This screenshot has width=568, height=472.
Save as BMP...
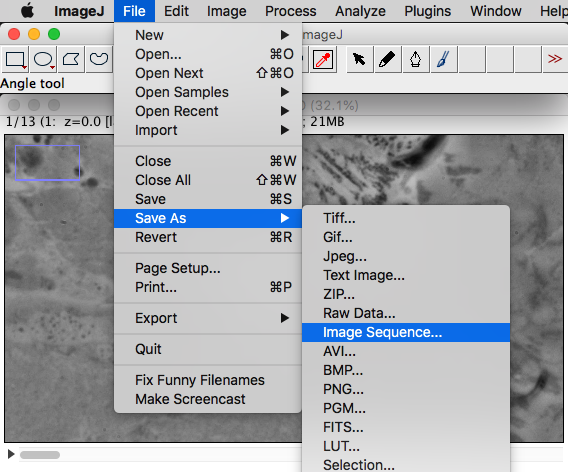pyautogui.click(x=406, y=370)
